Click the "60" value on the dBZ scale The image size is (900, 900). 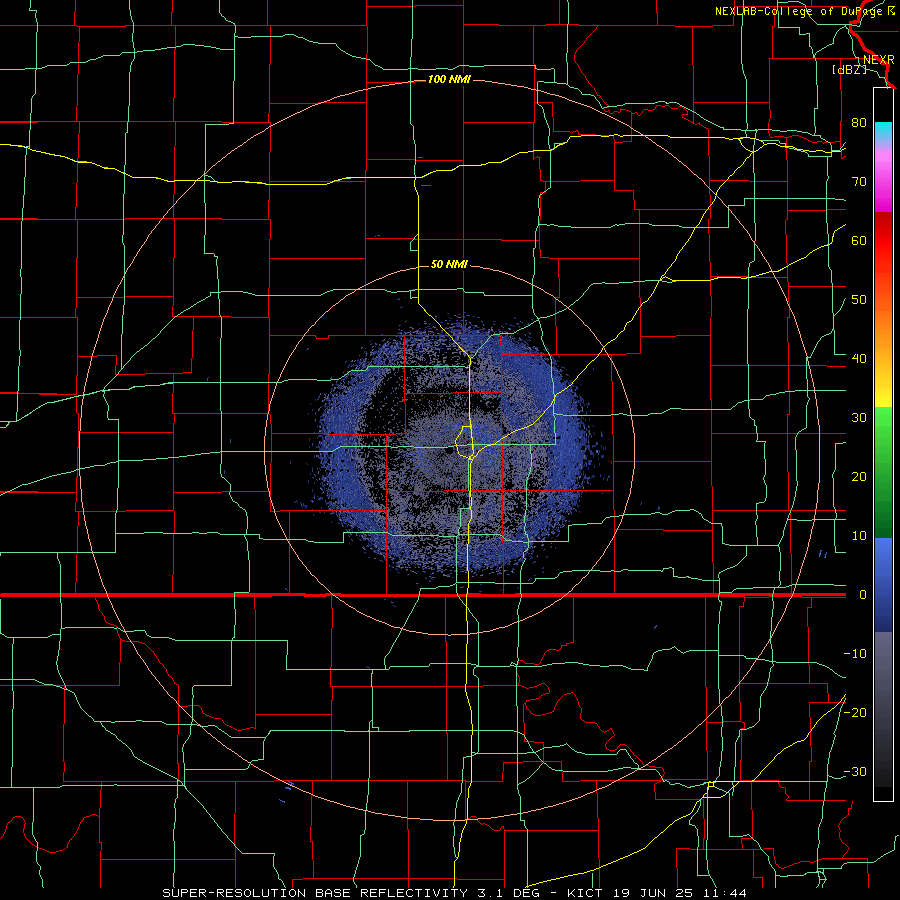pyautogui.click(x=859, y=240)
